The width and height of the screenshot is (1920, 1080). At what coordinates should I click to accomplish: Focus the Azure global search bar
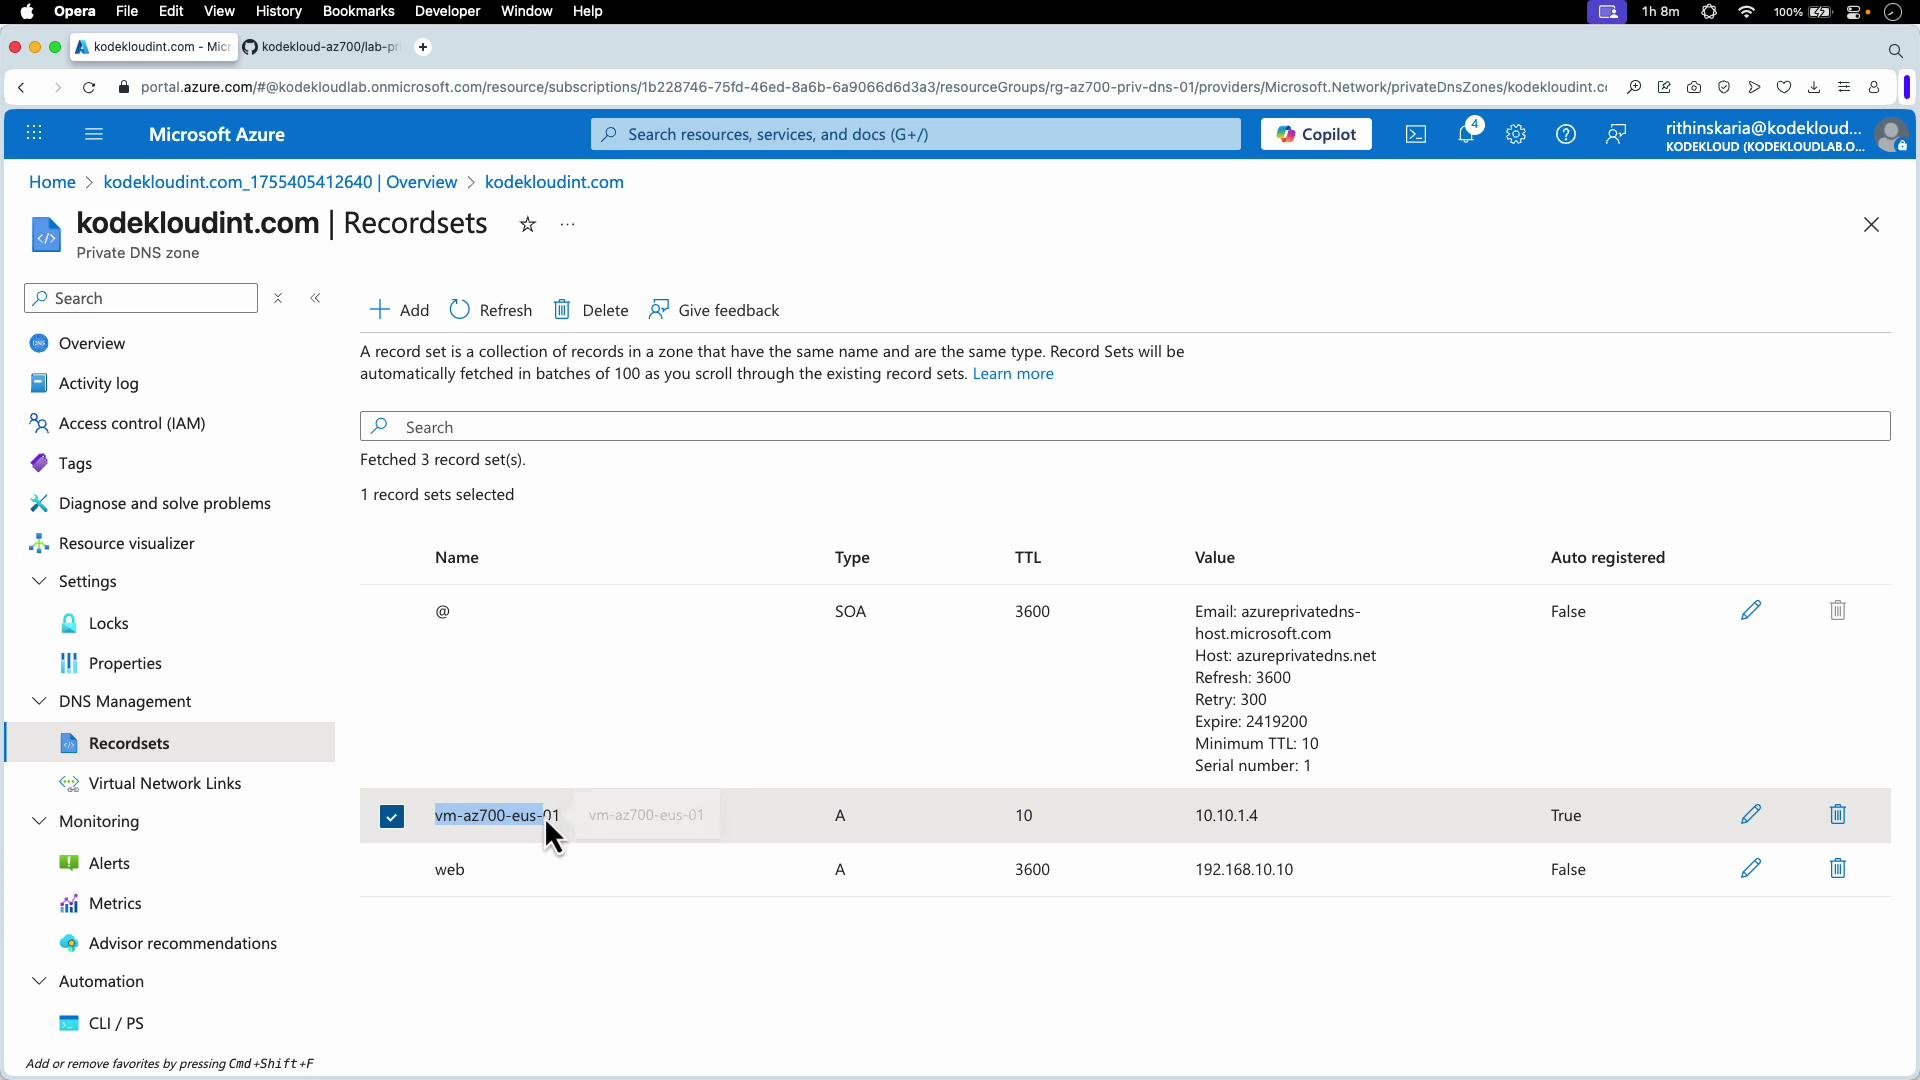916,134
